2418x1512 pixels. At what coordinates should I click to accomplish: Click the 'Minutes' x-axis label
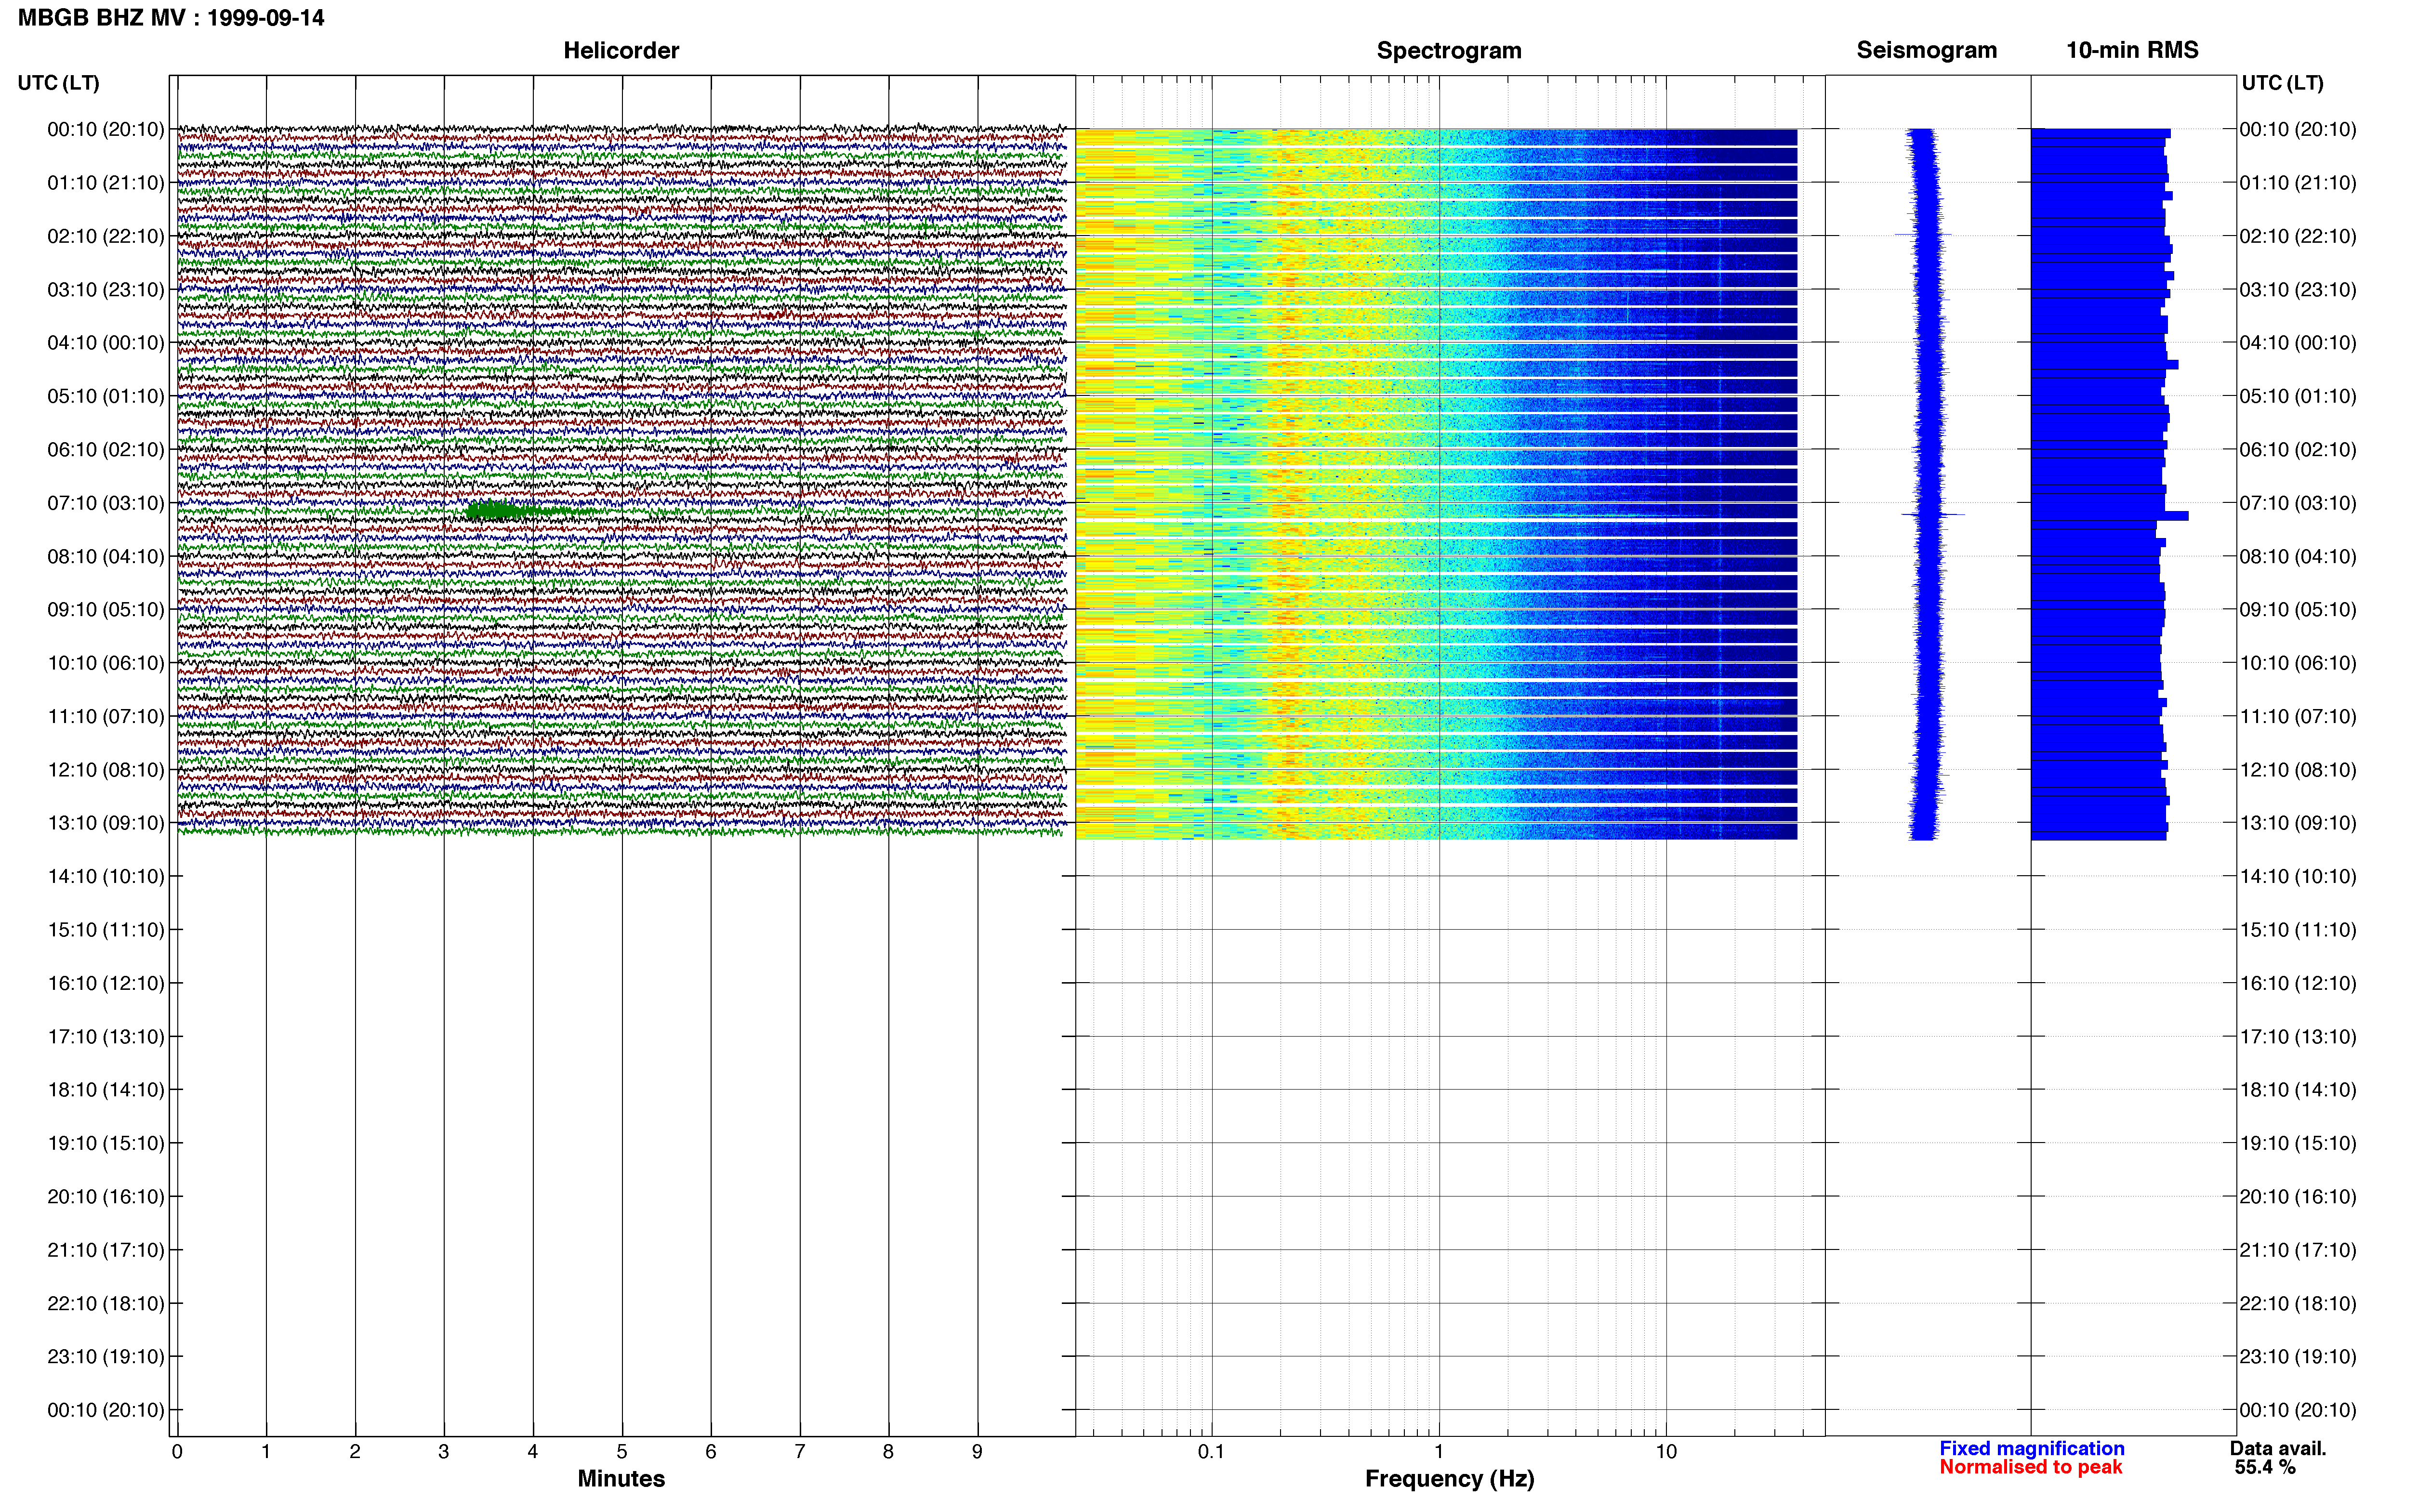tap(621, 1478)
